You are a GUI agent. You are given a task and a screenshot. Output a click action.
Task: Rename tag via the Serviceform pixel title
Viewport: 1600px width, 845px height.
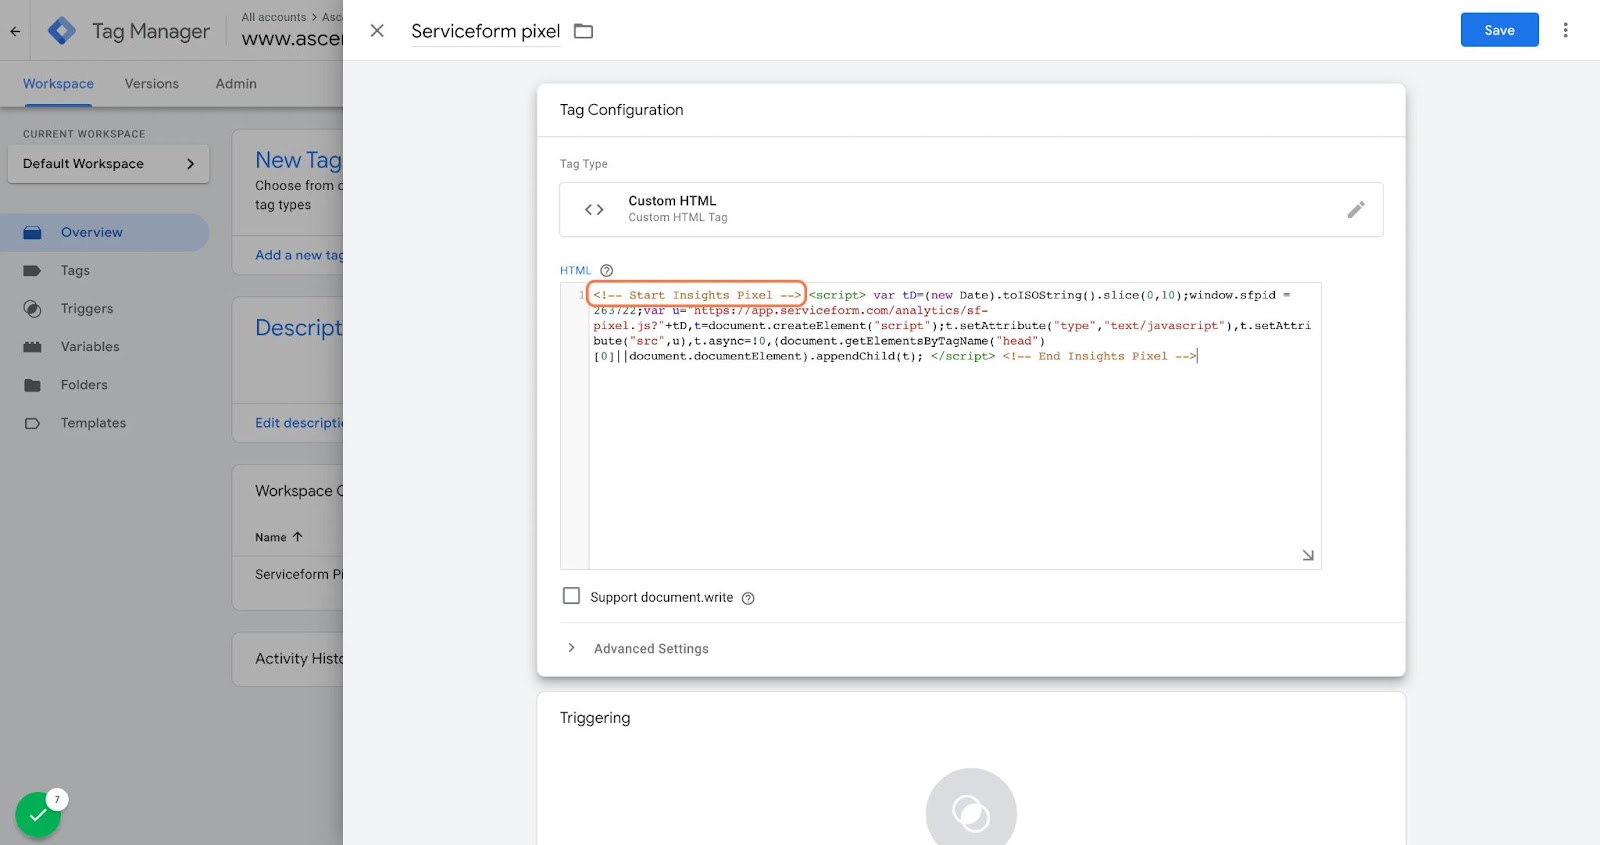pyautogui.click(x=485, y=31)
